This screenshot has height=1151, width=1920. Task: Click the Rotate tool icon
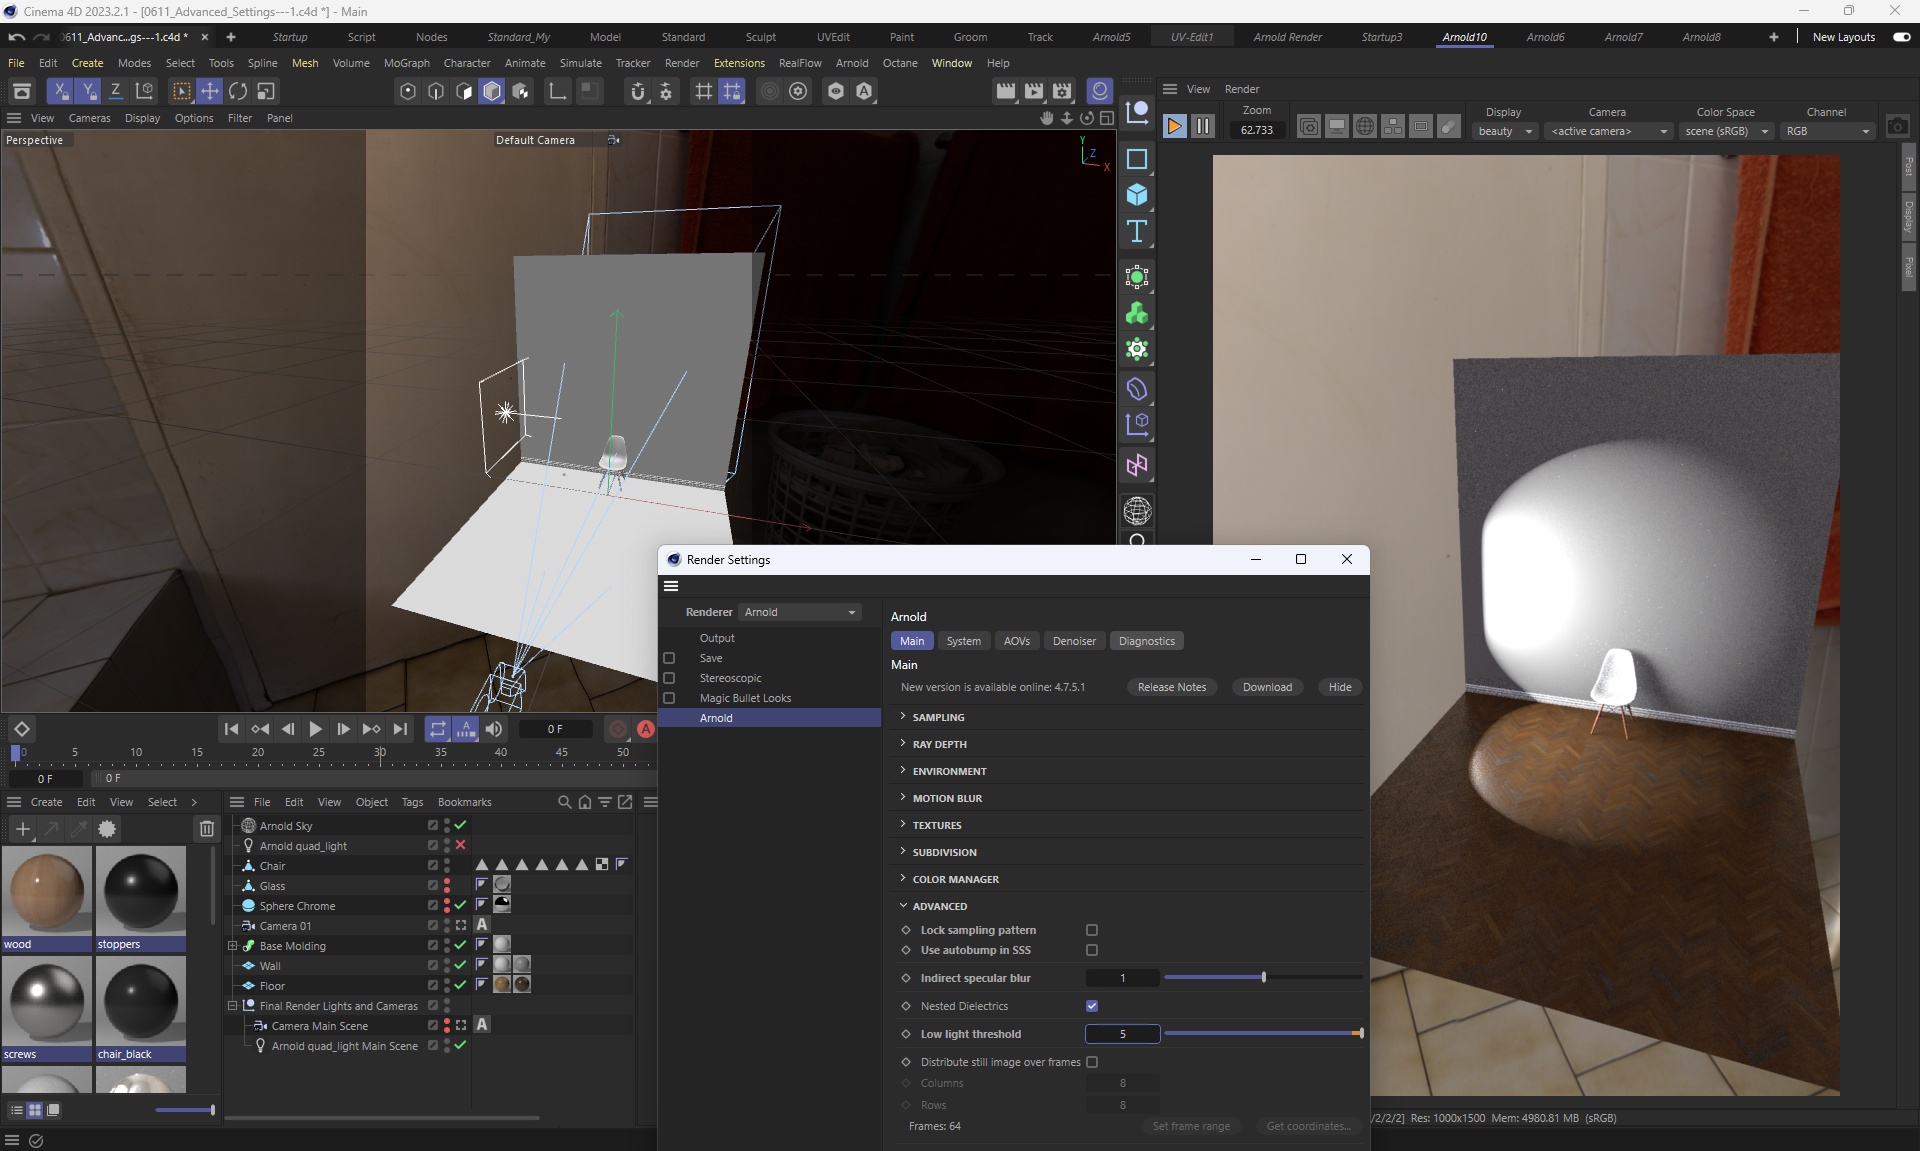click(238, 91)
